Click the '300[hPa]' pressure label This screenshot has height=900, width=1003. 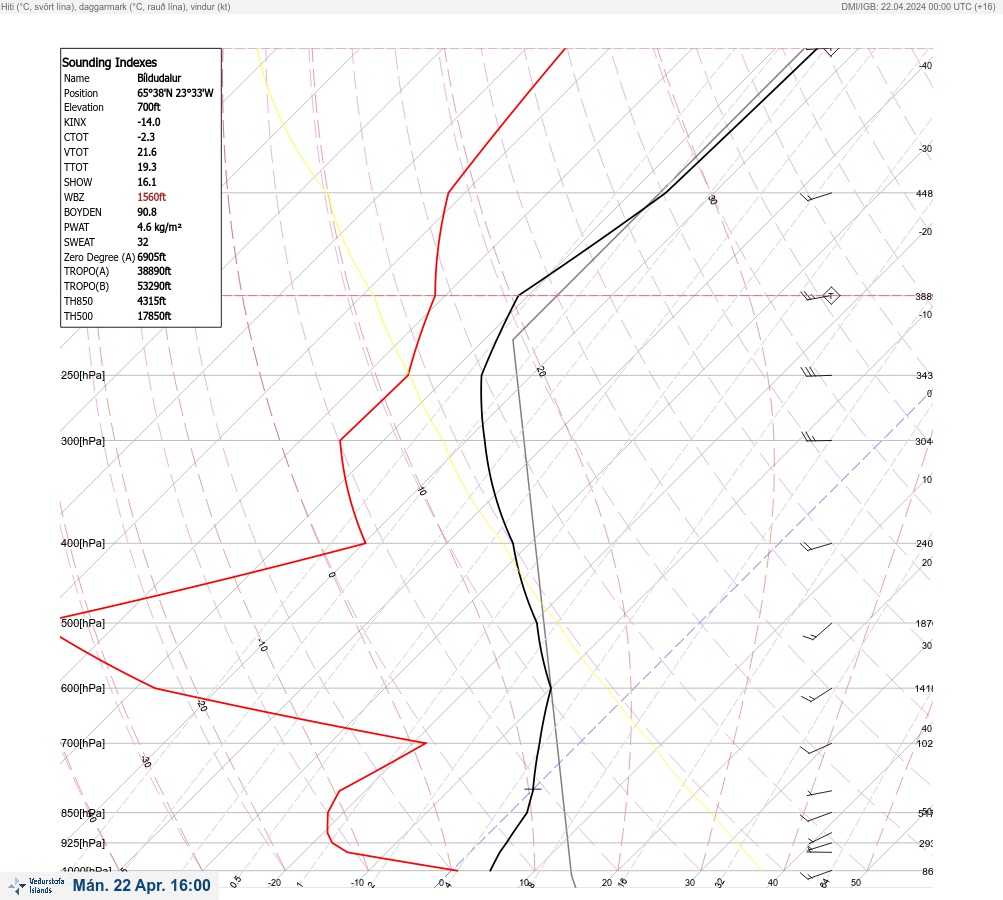(83, 441)
